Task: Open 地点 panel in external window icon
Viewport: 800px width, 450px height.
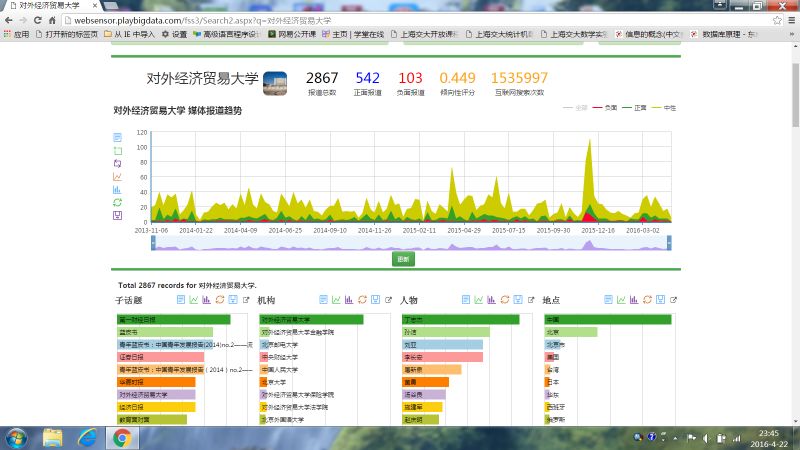Action: pos(672,299)
